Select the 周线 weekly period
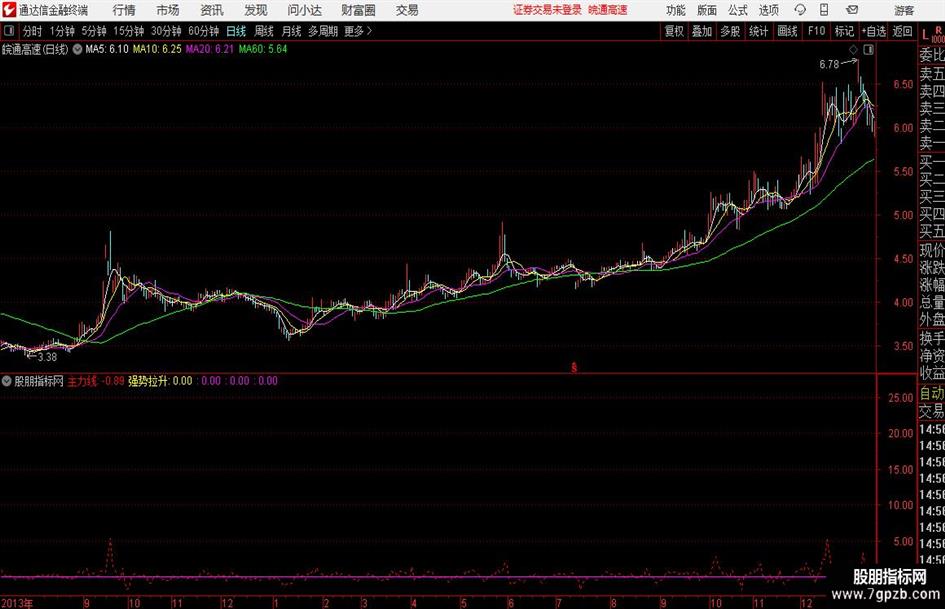The width and height of the screenshot is (945, 609). [x=264, y=31]
